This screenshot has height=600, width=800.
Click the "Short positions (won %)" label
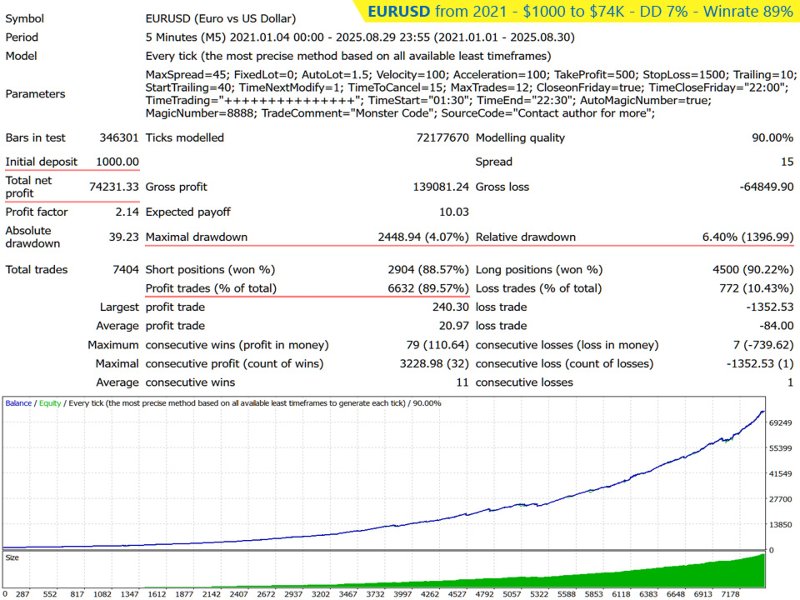click(210, 269)
